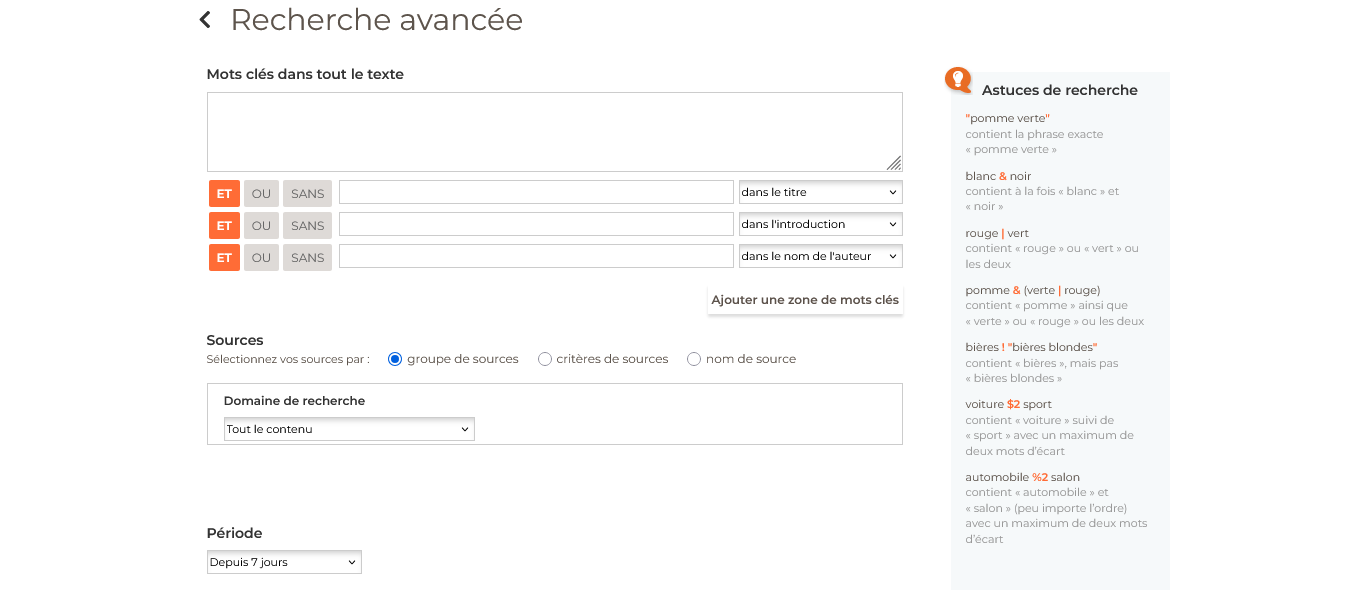Click the Domaine de recherche label

click(294, 401)
